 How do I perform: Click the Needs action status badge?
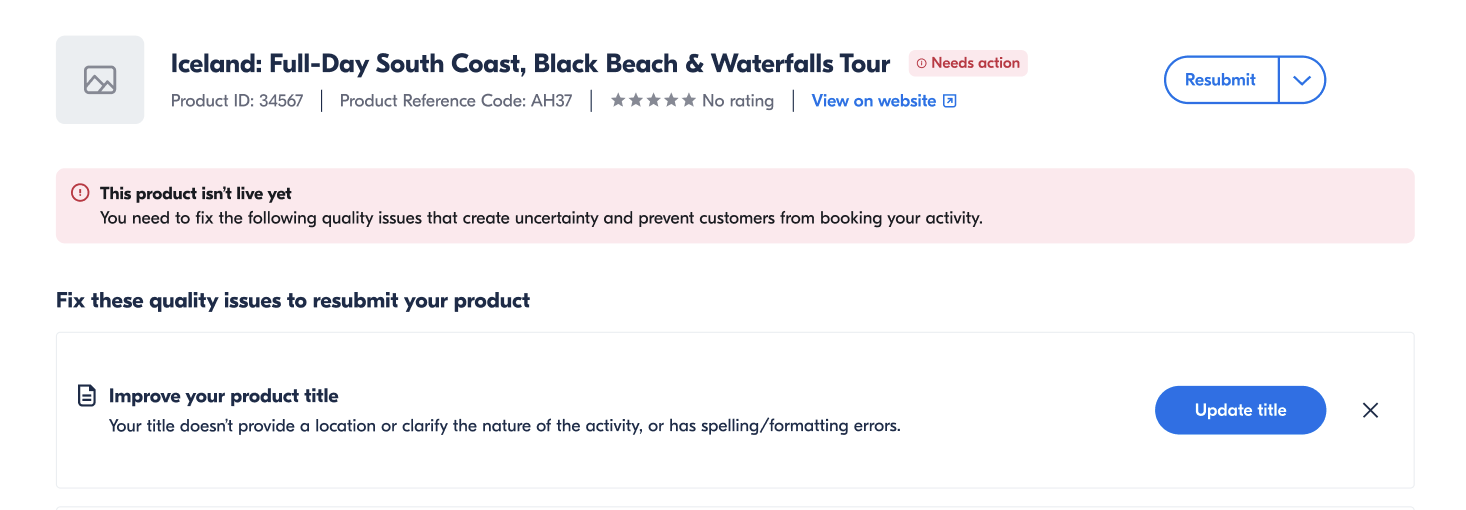pyautogui.click(x=968, y=63)
